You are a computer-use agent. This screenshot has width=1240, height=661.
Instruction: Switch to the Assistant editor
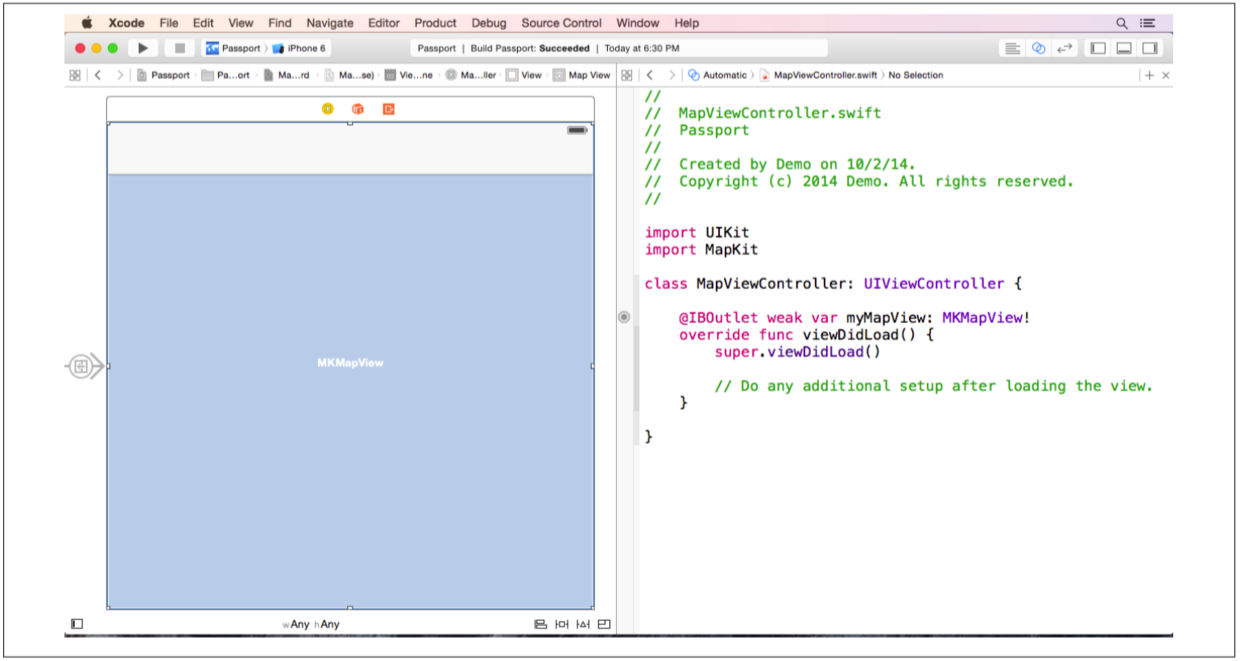1038,48
